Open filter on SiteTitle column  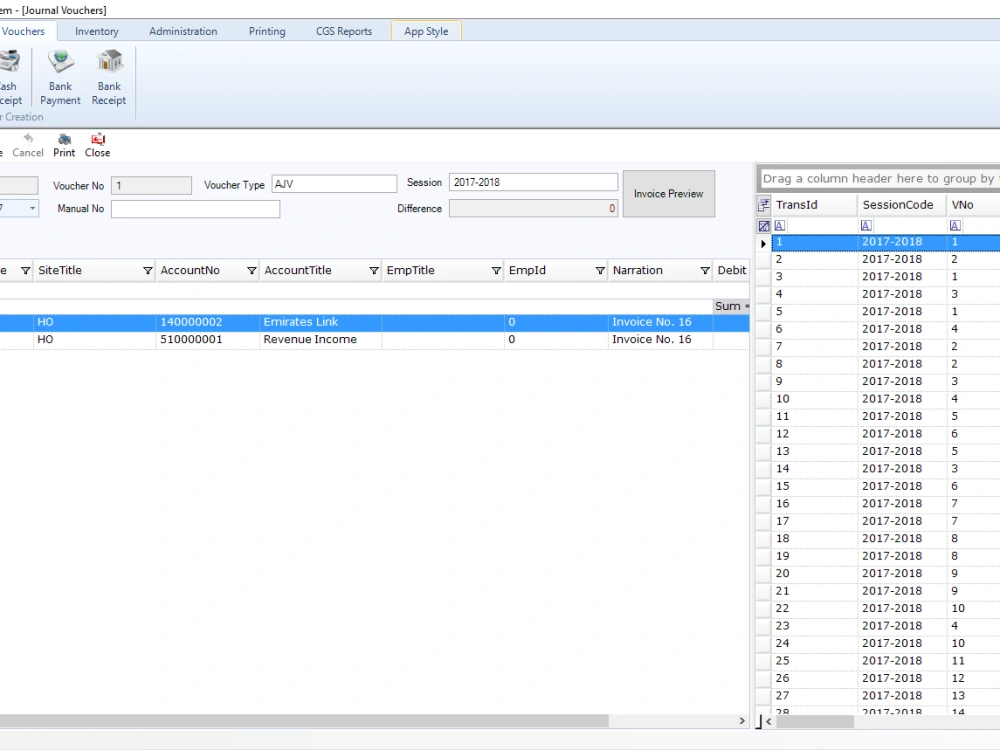pos(147,270)
